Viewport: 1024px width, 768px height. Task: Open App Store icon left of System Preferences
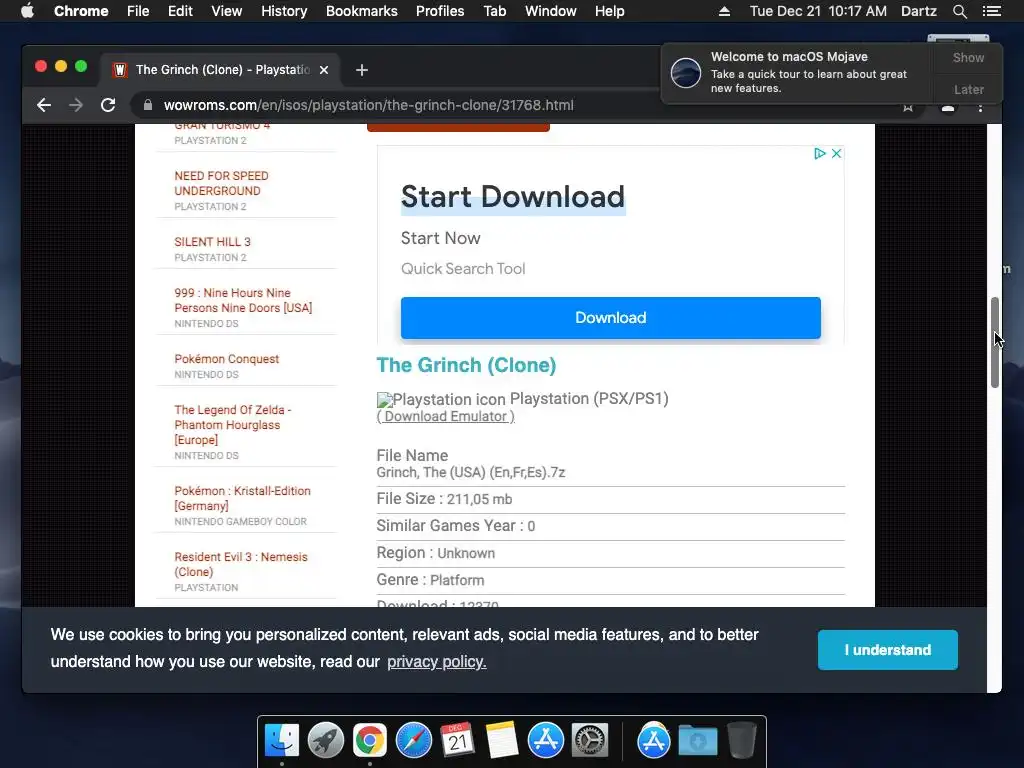pos(545,741)
